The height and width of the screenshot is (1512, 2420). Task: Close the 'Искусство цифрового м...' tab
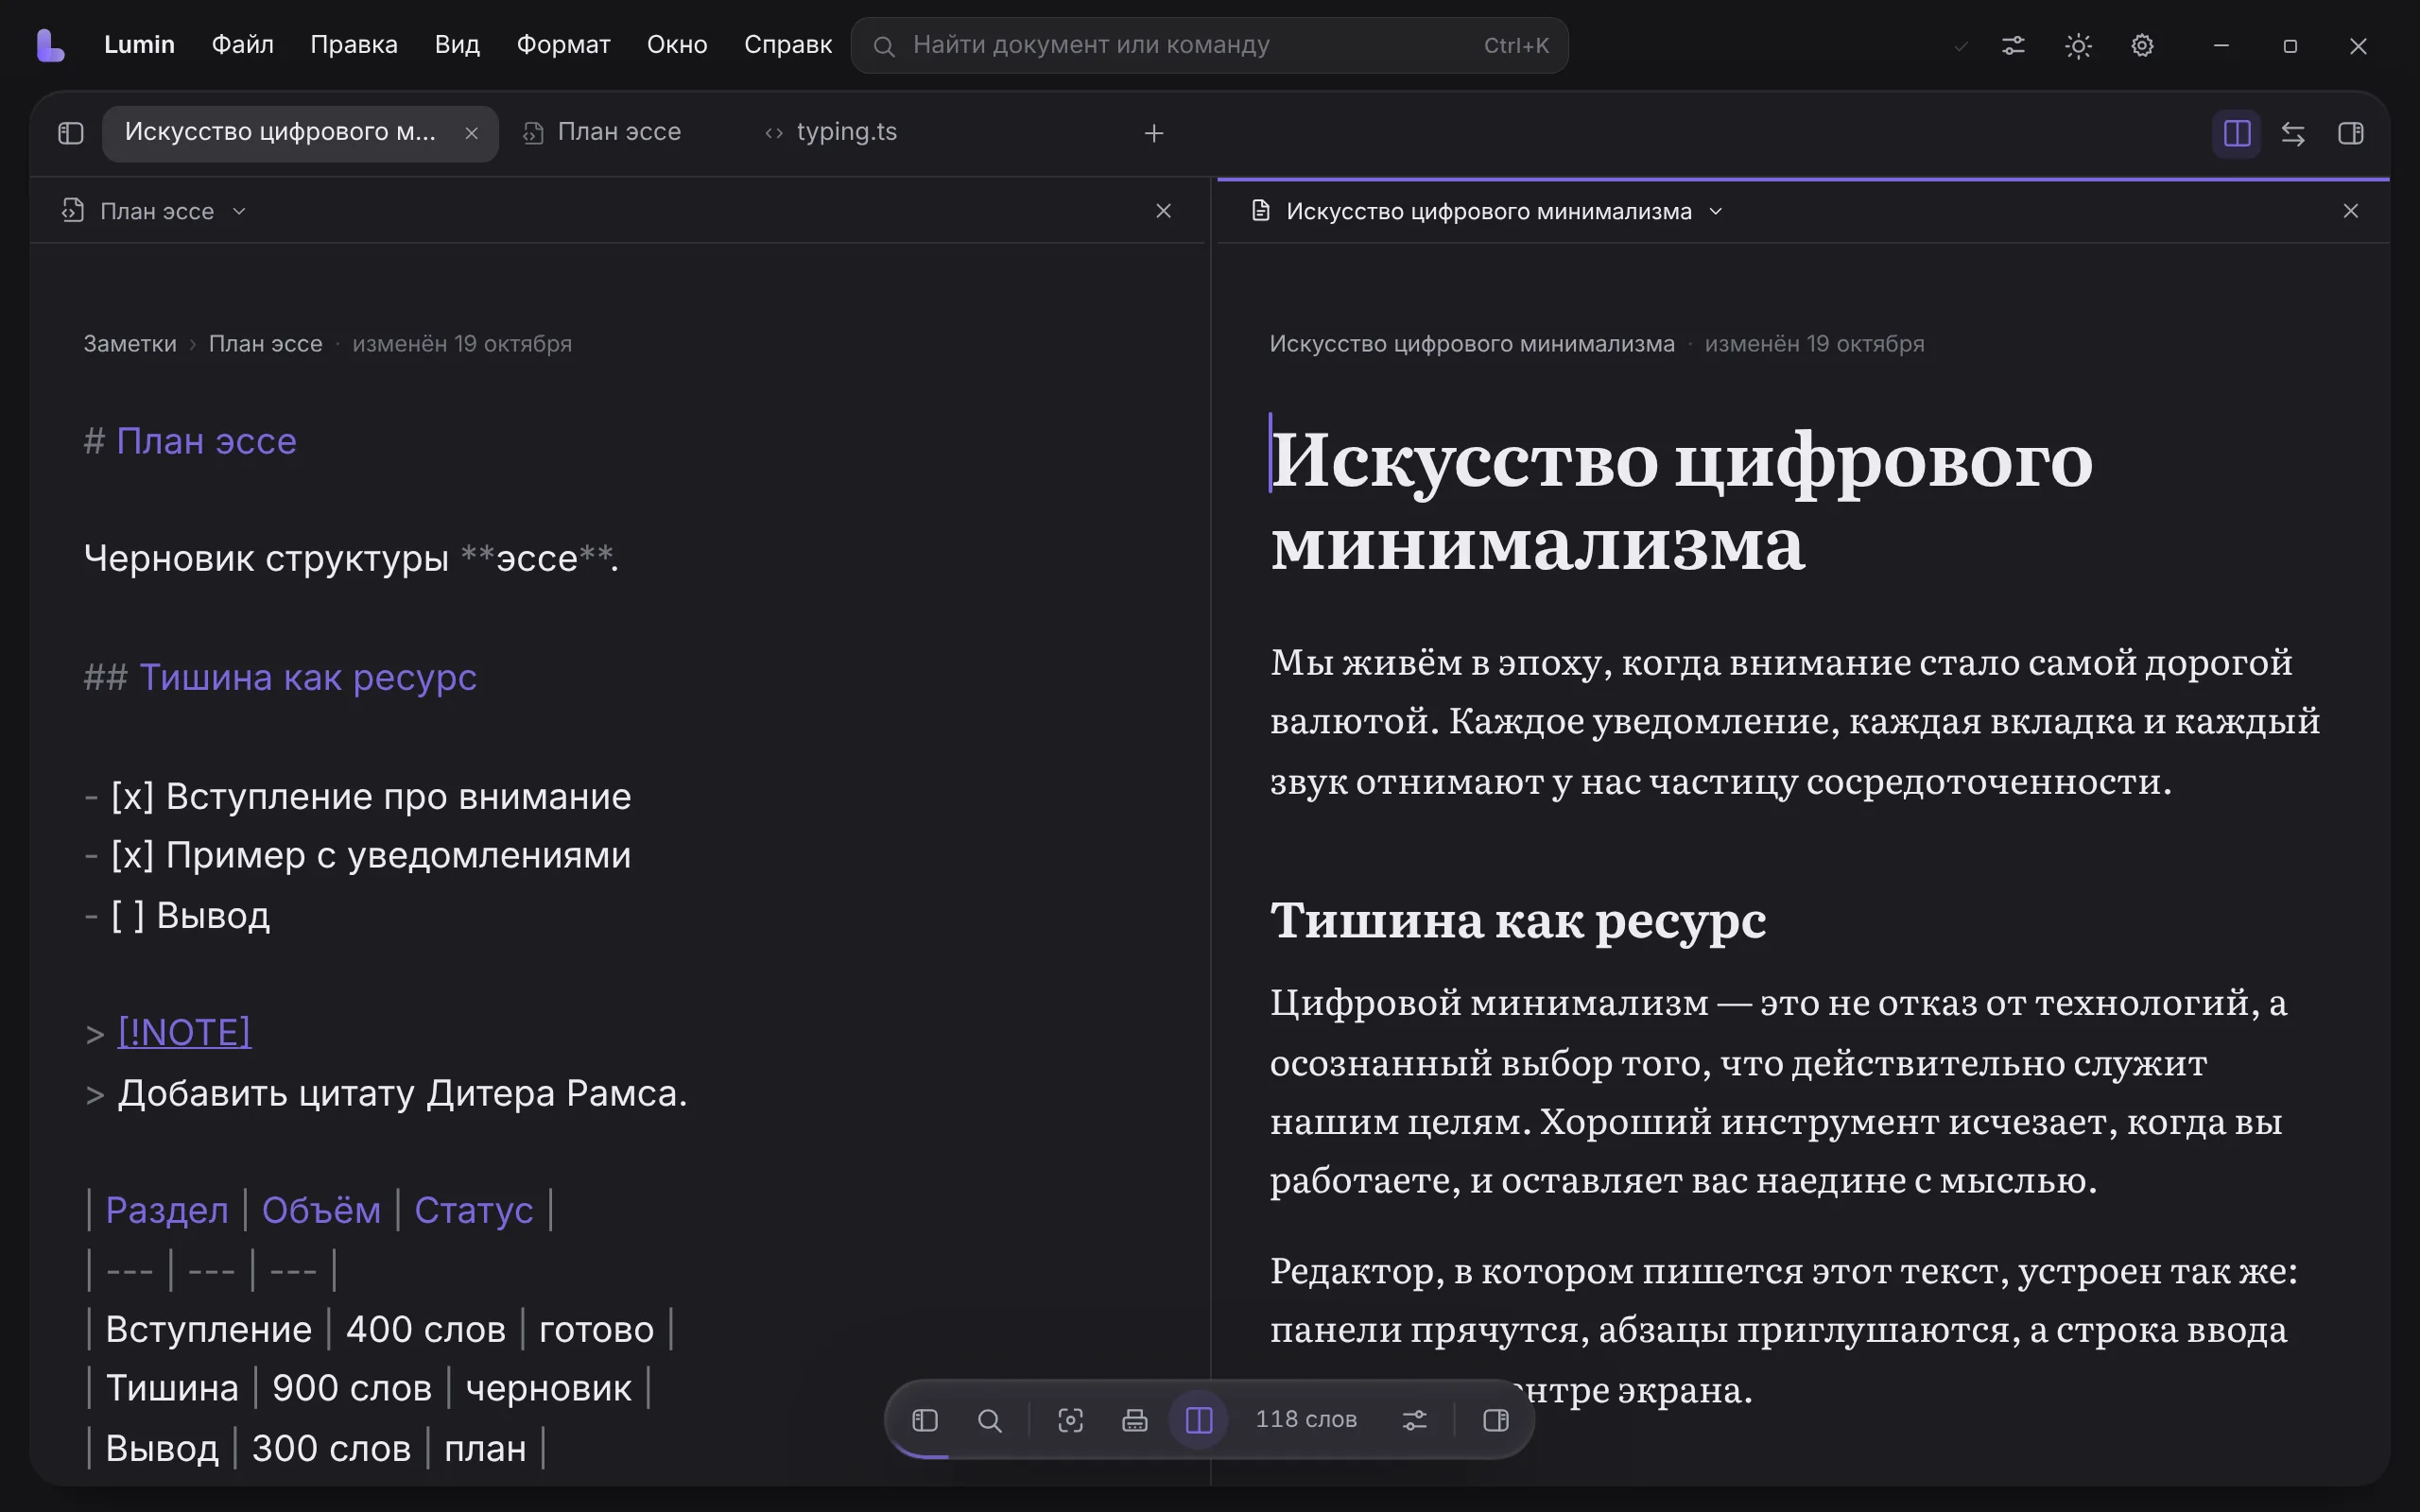tap(472, 133)
